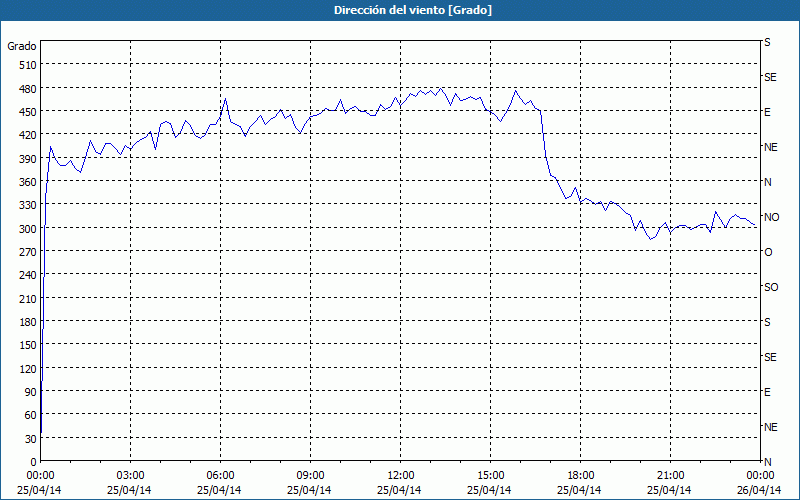This screenshot has width=800, height=500.
Task: Pick the 360 tick label
Action: click(28, 182)
